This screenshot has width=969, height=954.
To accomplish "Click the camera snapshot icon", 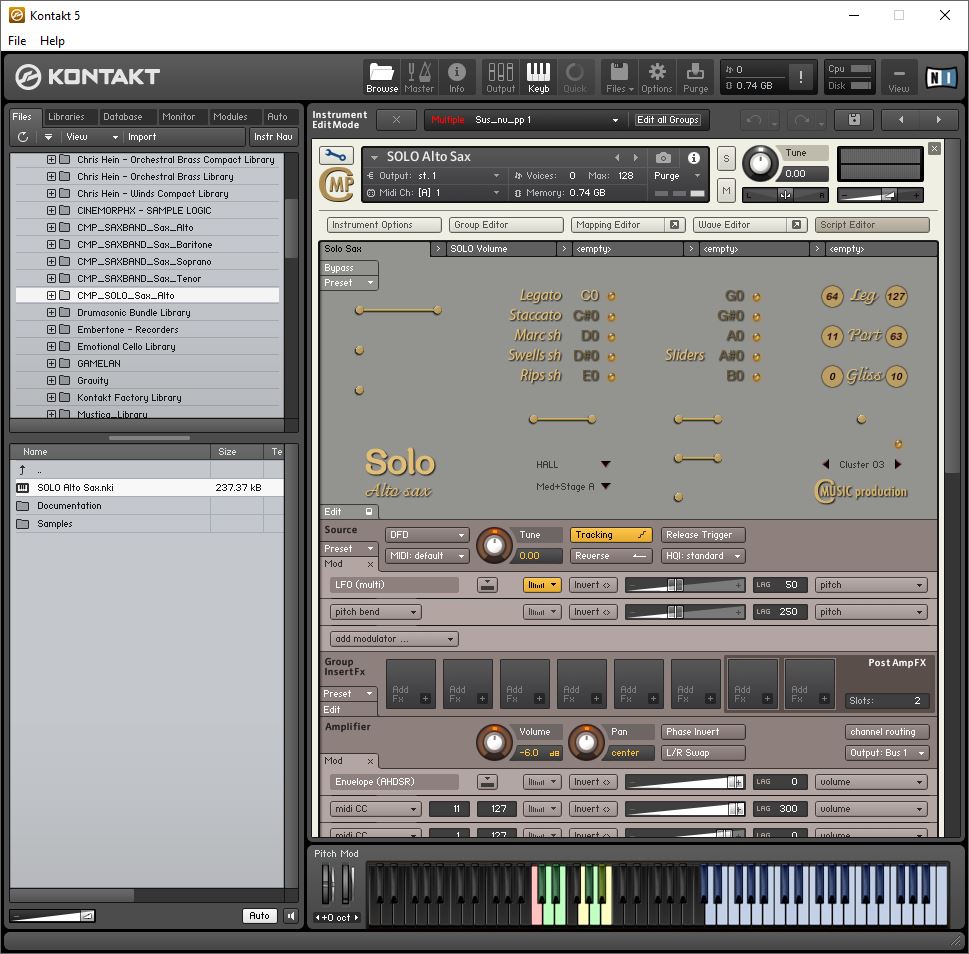I will [663, 158].
